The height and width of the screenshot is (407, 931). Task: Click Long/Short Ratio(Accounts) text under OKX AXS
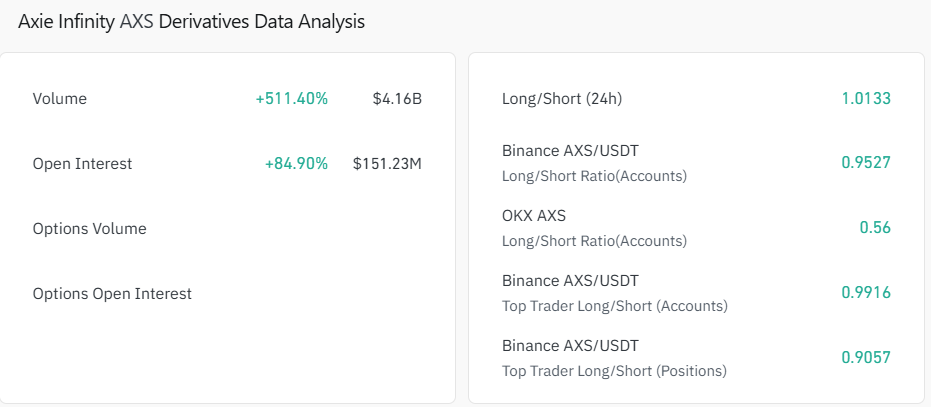[x=594, y=241]
